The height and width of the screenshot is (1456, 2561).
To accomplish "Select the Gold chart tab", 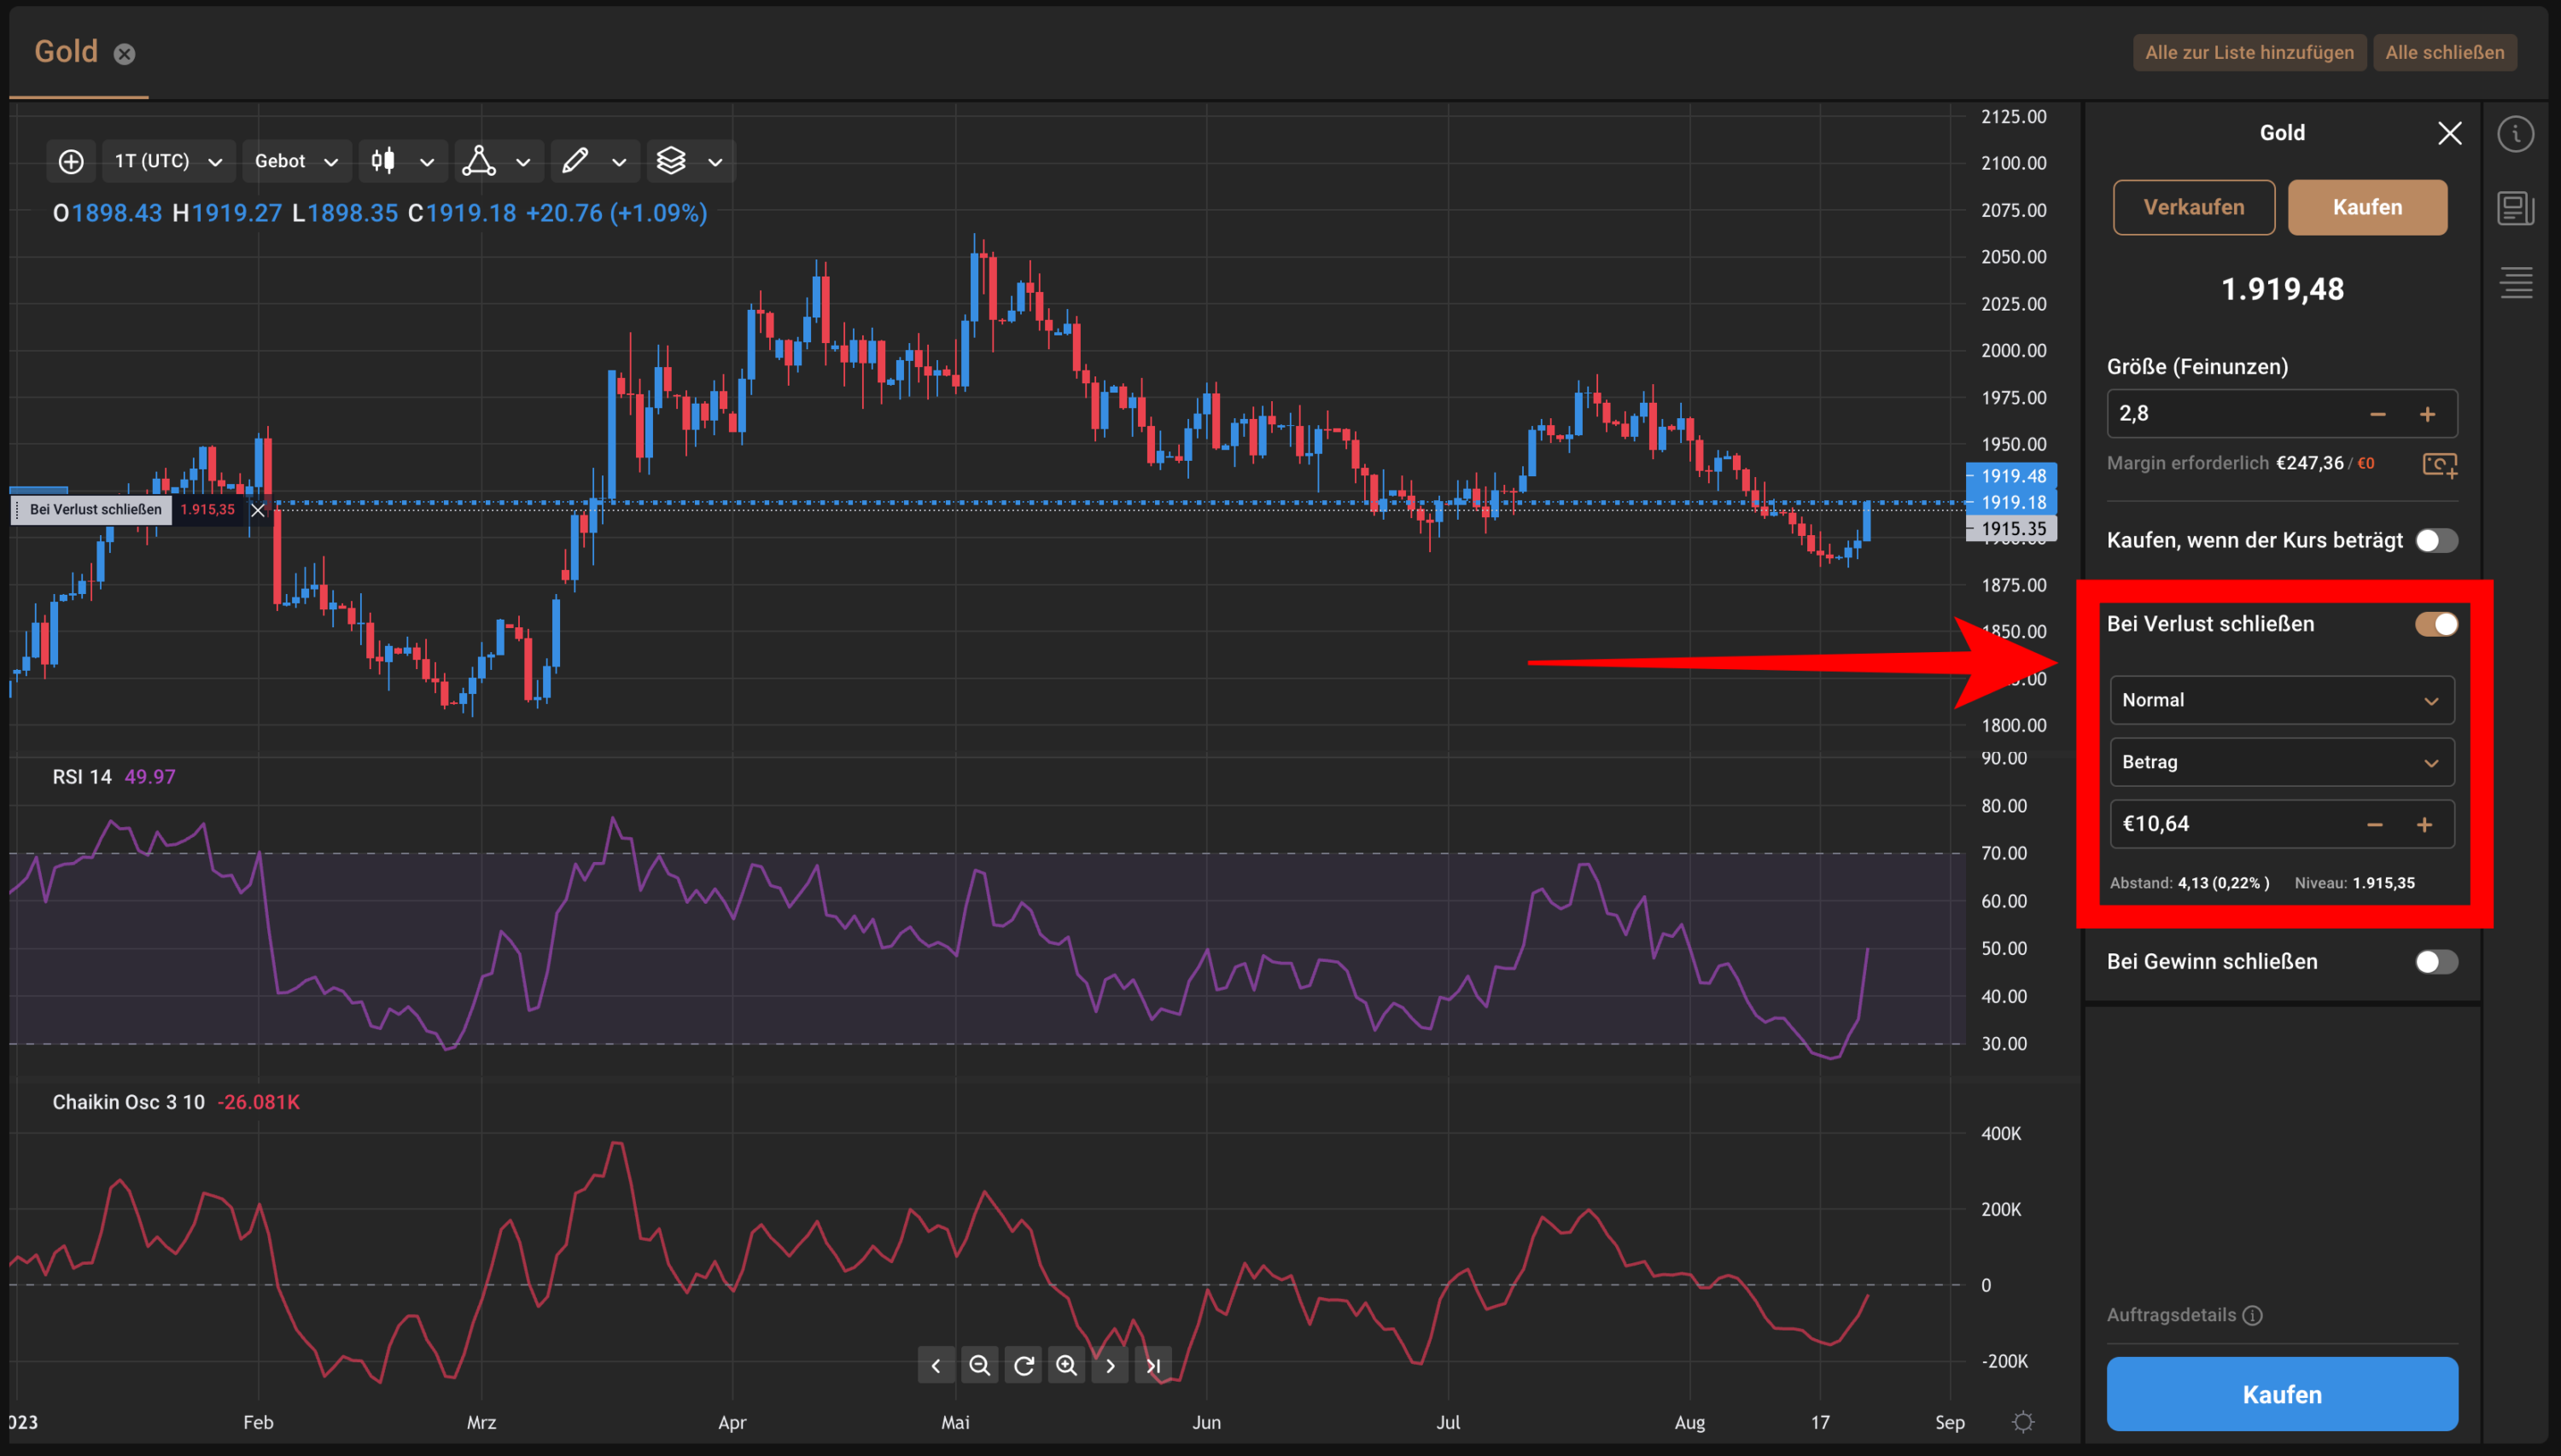I will click(66, 52).
